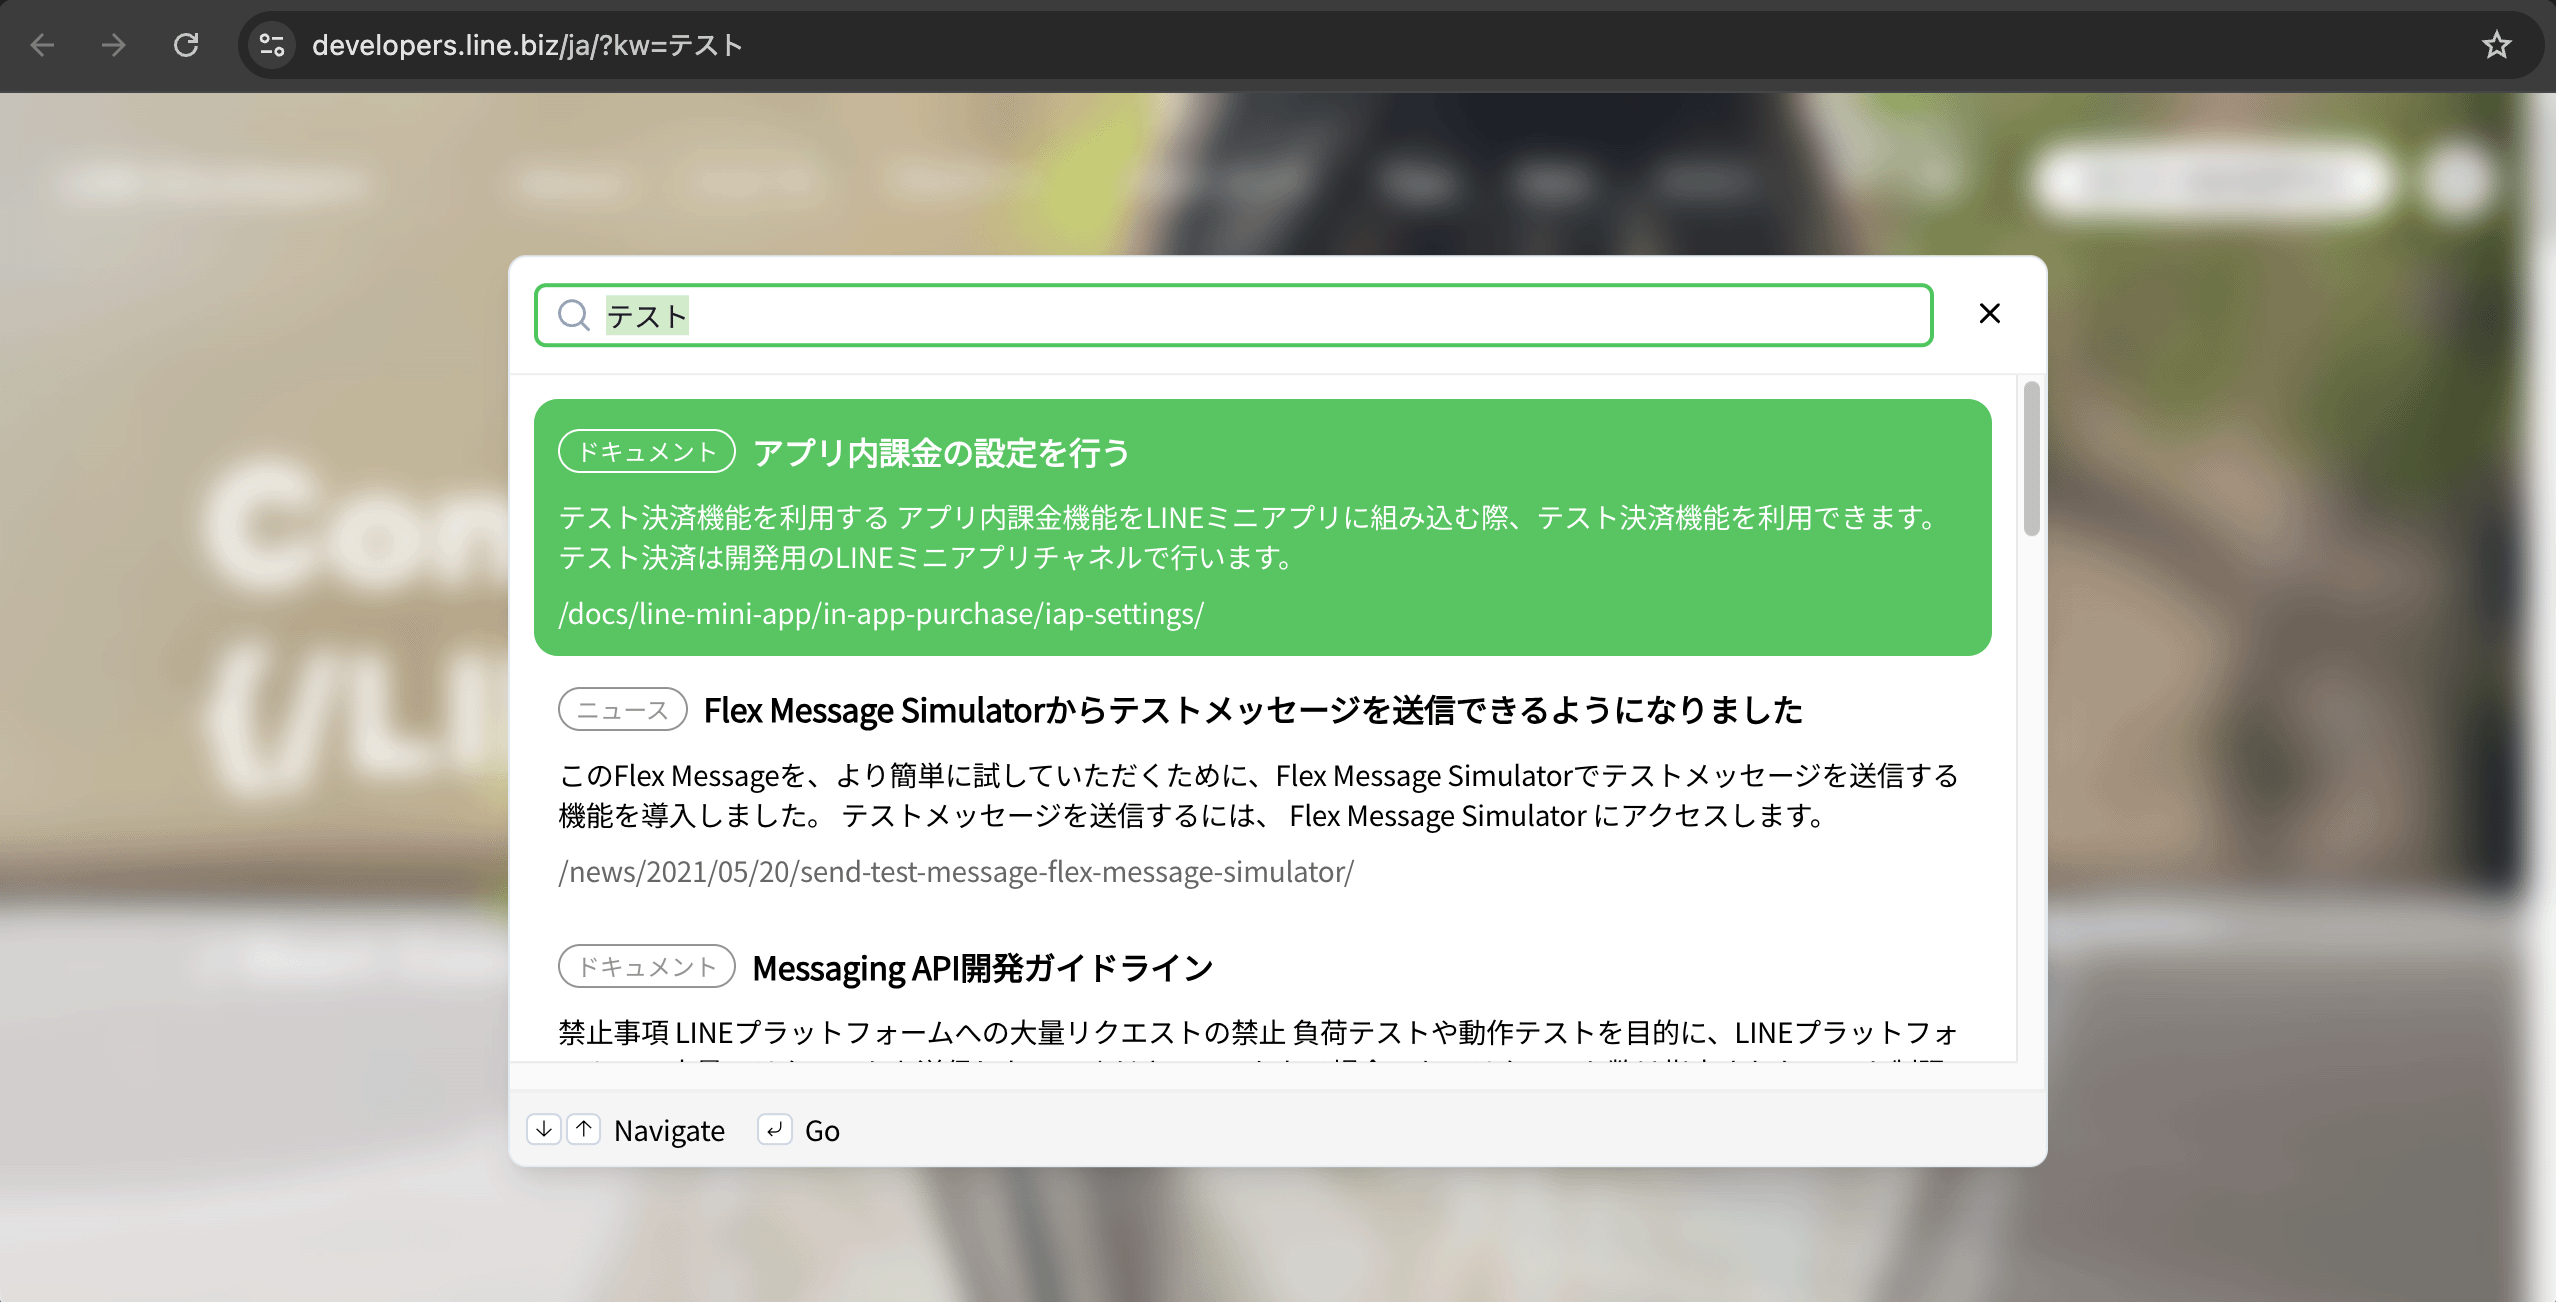This screenshot has width=2556, height=1302.
Task: Open site information icon in address bar
Action: 271,45
